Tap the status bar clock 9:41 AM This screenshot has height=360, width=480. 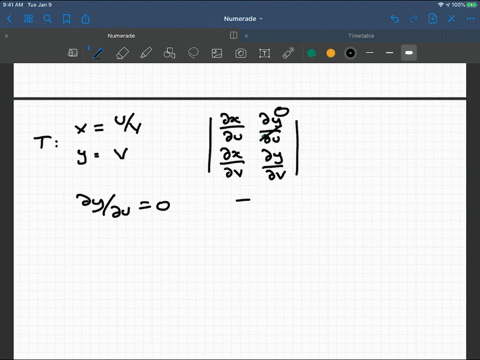[13, 5]
